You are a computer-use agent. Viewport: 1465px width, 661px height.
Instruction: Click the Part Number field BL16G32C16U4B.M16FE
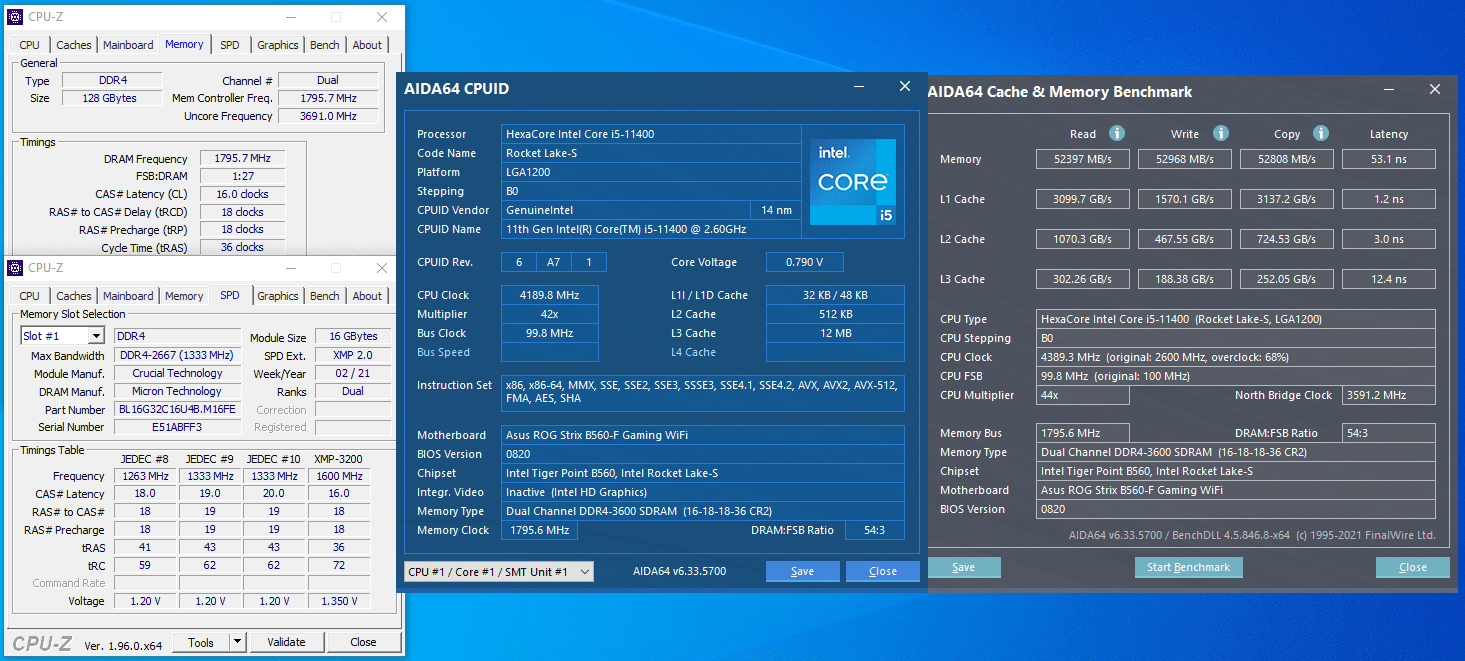pyautogui.click(x=177, y=409)
